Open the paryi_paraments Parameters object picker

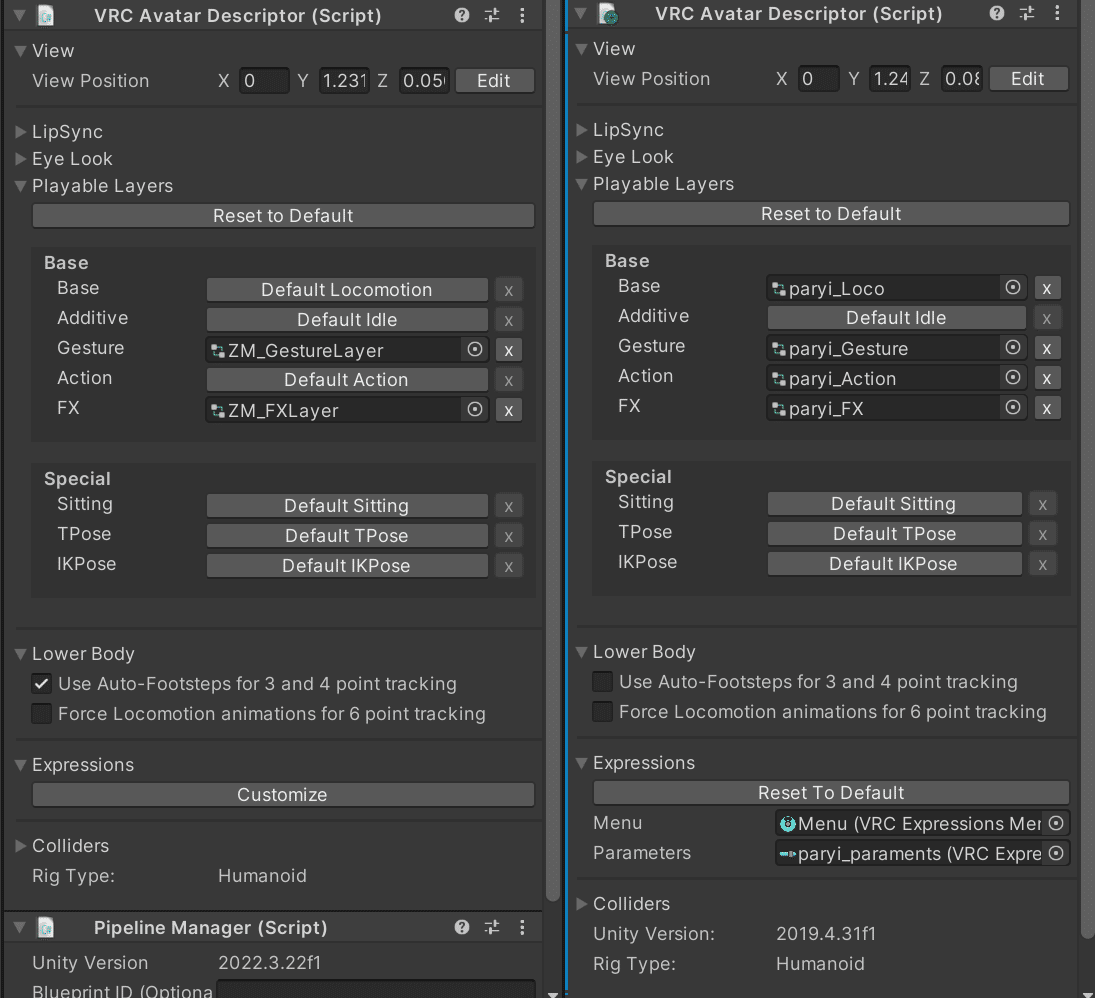1056,853
